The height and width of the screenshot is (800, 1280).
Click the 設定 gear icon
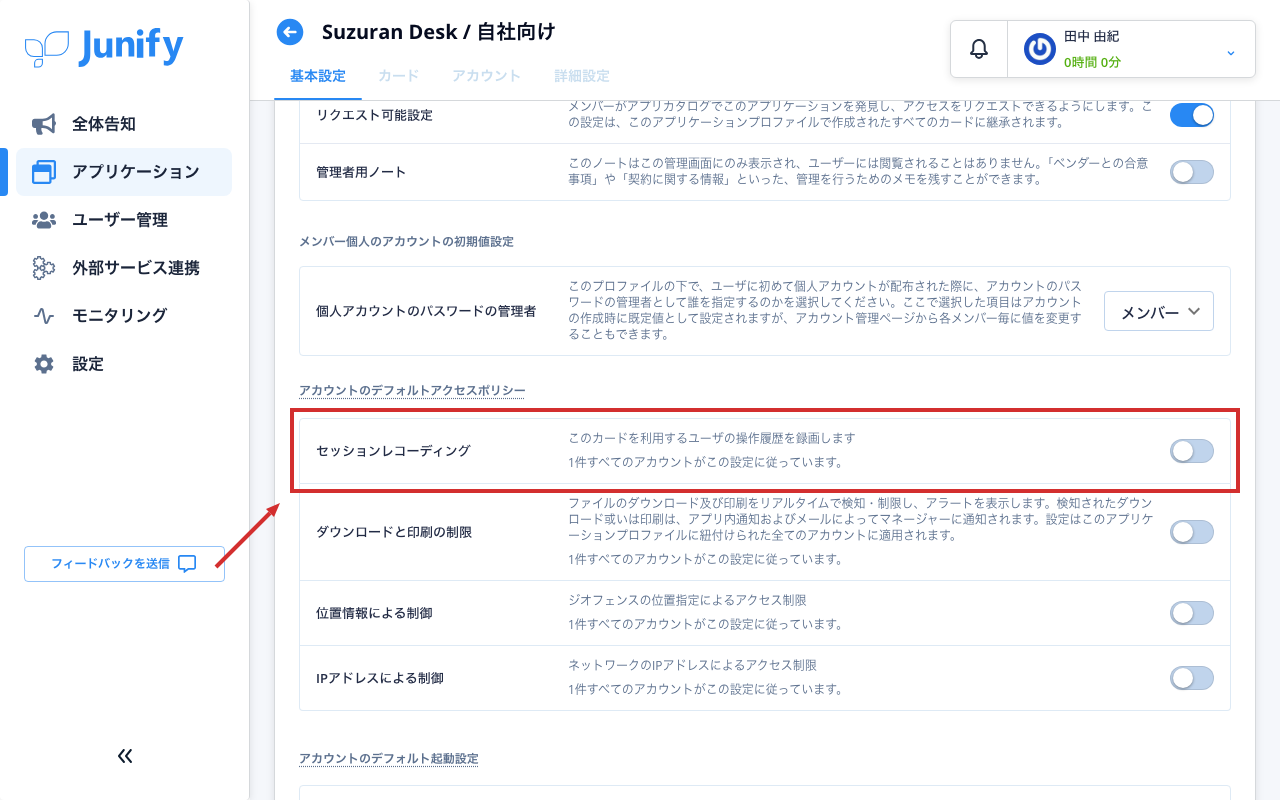coord(44,364)
